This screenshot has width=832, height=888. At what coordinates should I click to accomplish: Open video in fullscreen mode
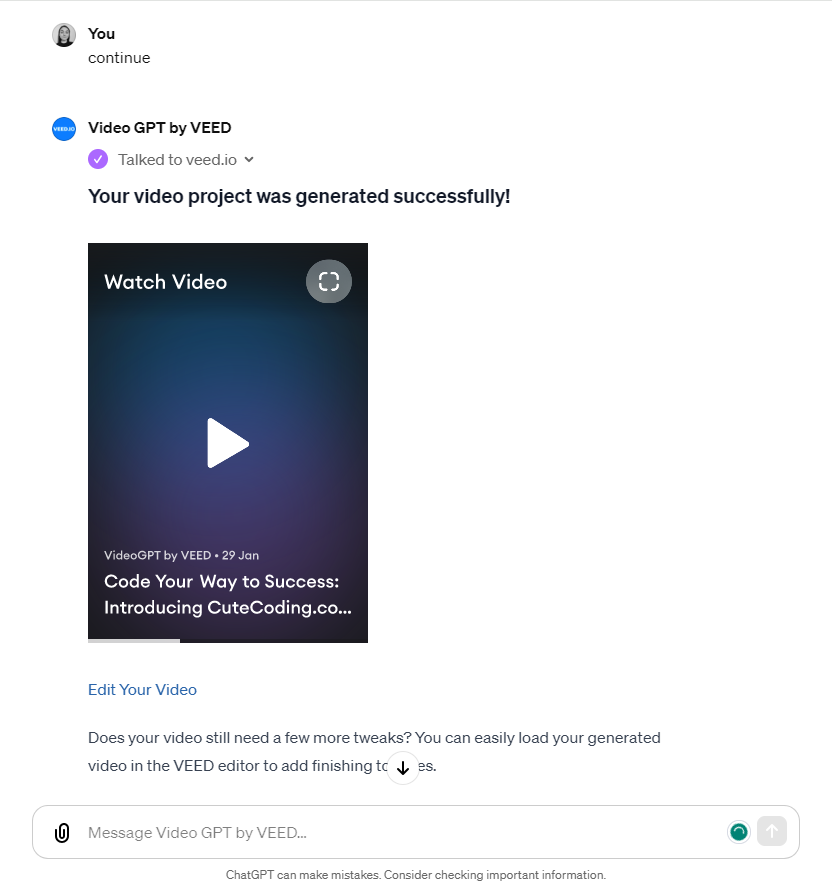(329, 281)
